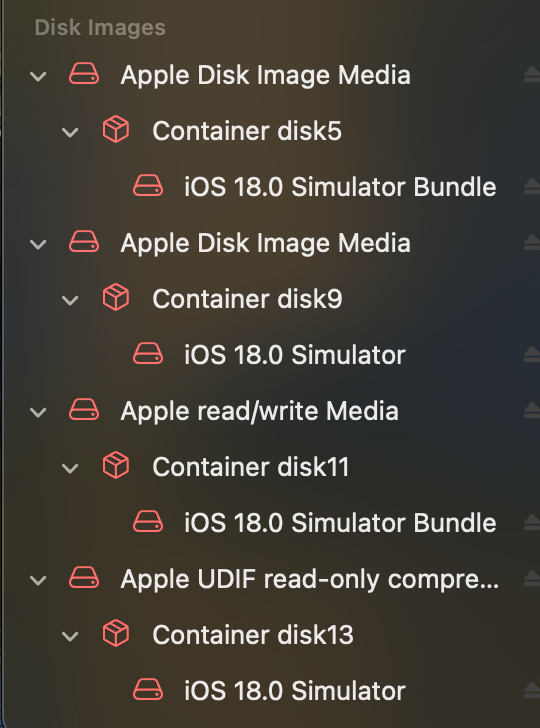Click the cube icon beside Container disk13

[116, 634]
